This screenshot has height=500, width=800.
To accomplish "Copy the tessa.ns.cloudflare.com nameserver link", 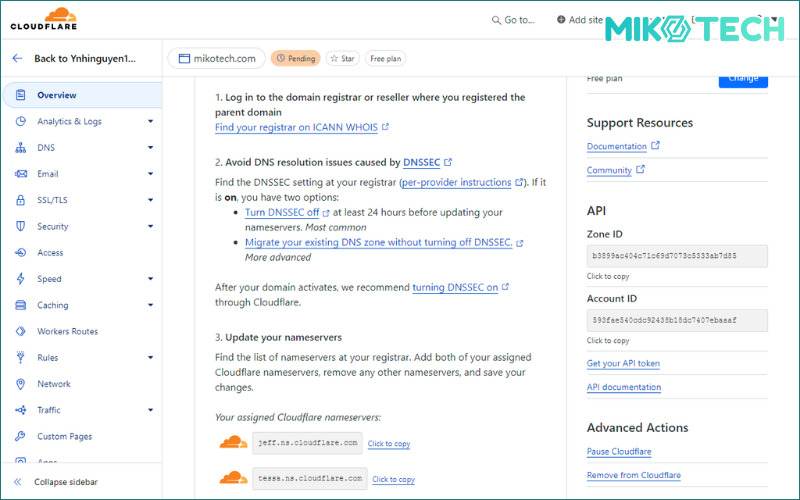I will pyautogui.click(x=393, y=480).
